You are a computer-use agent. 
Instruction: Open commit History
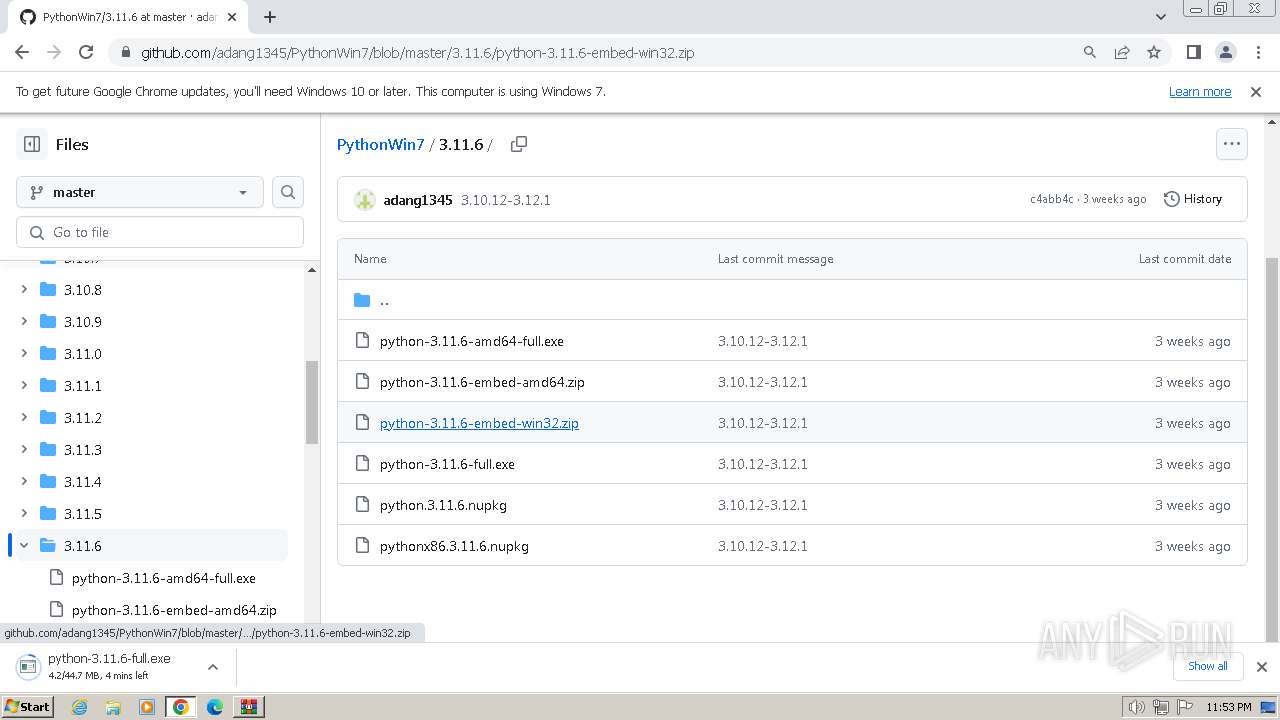pos(1193,199)
